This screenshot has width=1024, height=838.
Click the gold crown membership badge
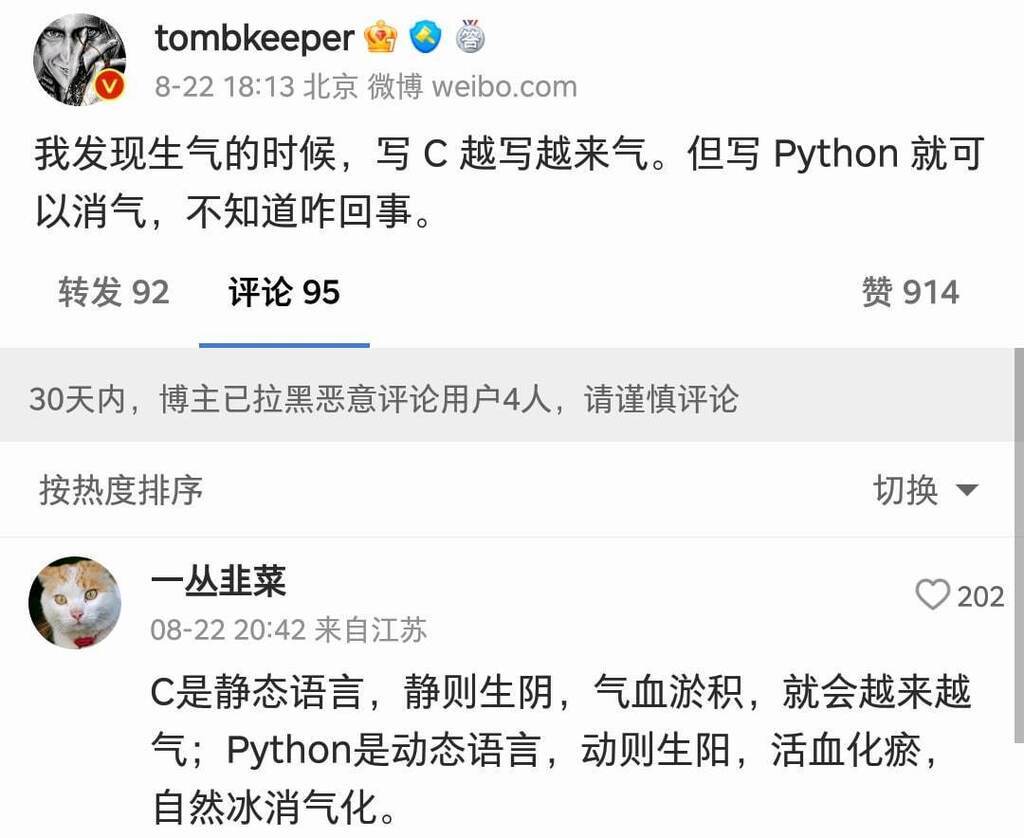pos(381,38)
